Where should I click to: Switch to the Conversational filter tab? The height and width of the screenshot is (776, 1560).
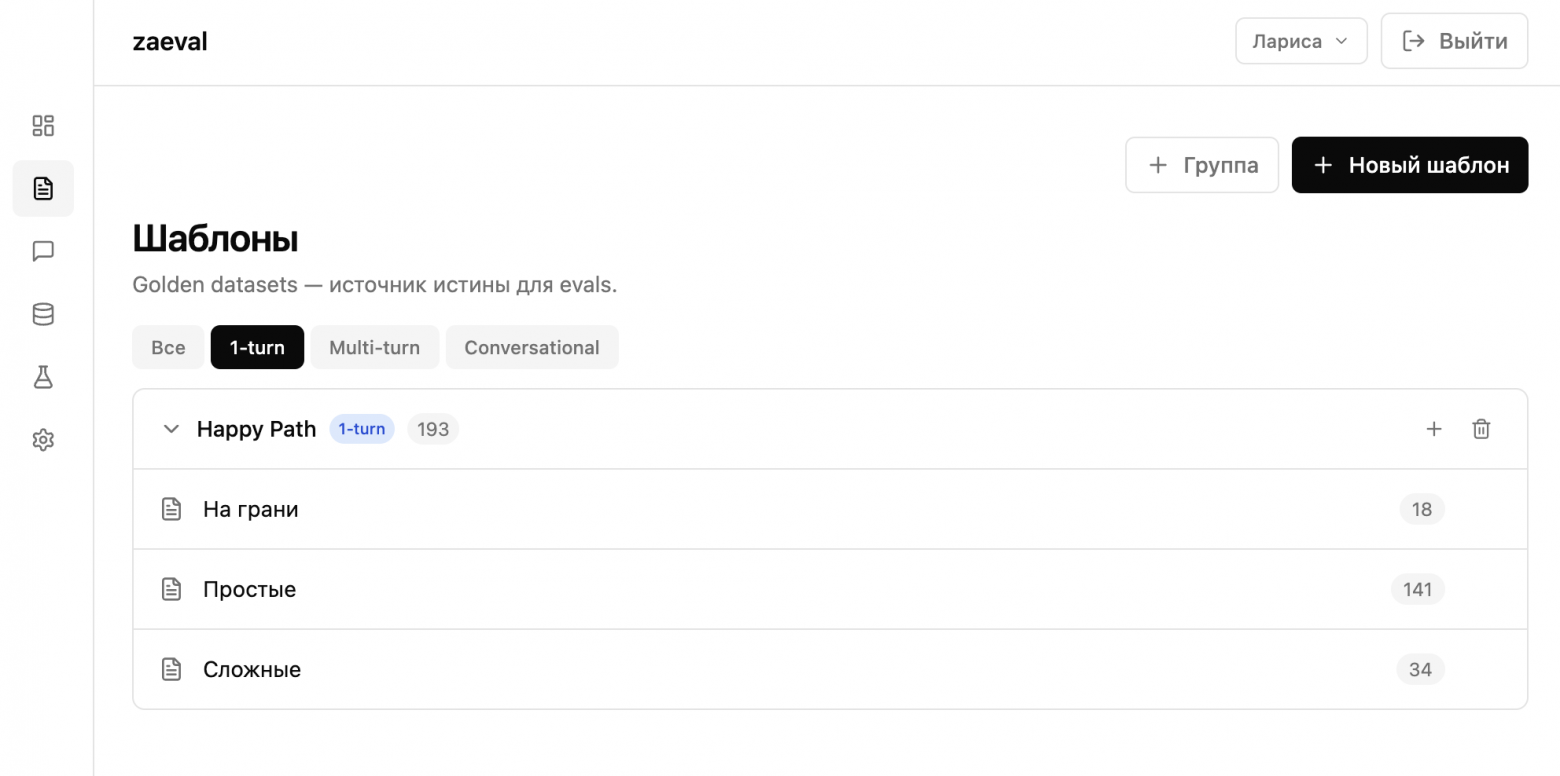point(531,347)
